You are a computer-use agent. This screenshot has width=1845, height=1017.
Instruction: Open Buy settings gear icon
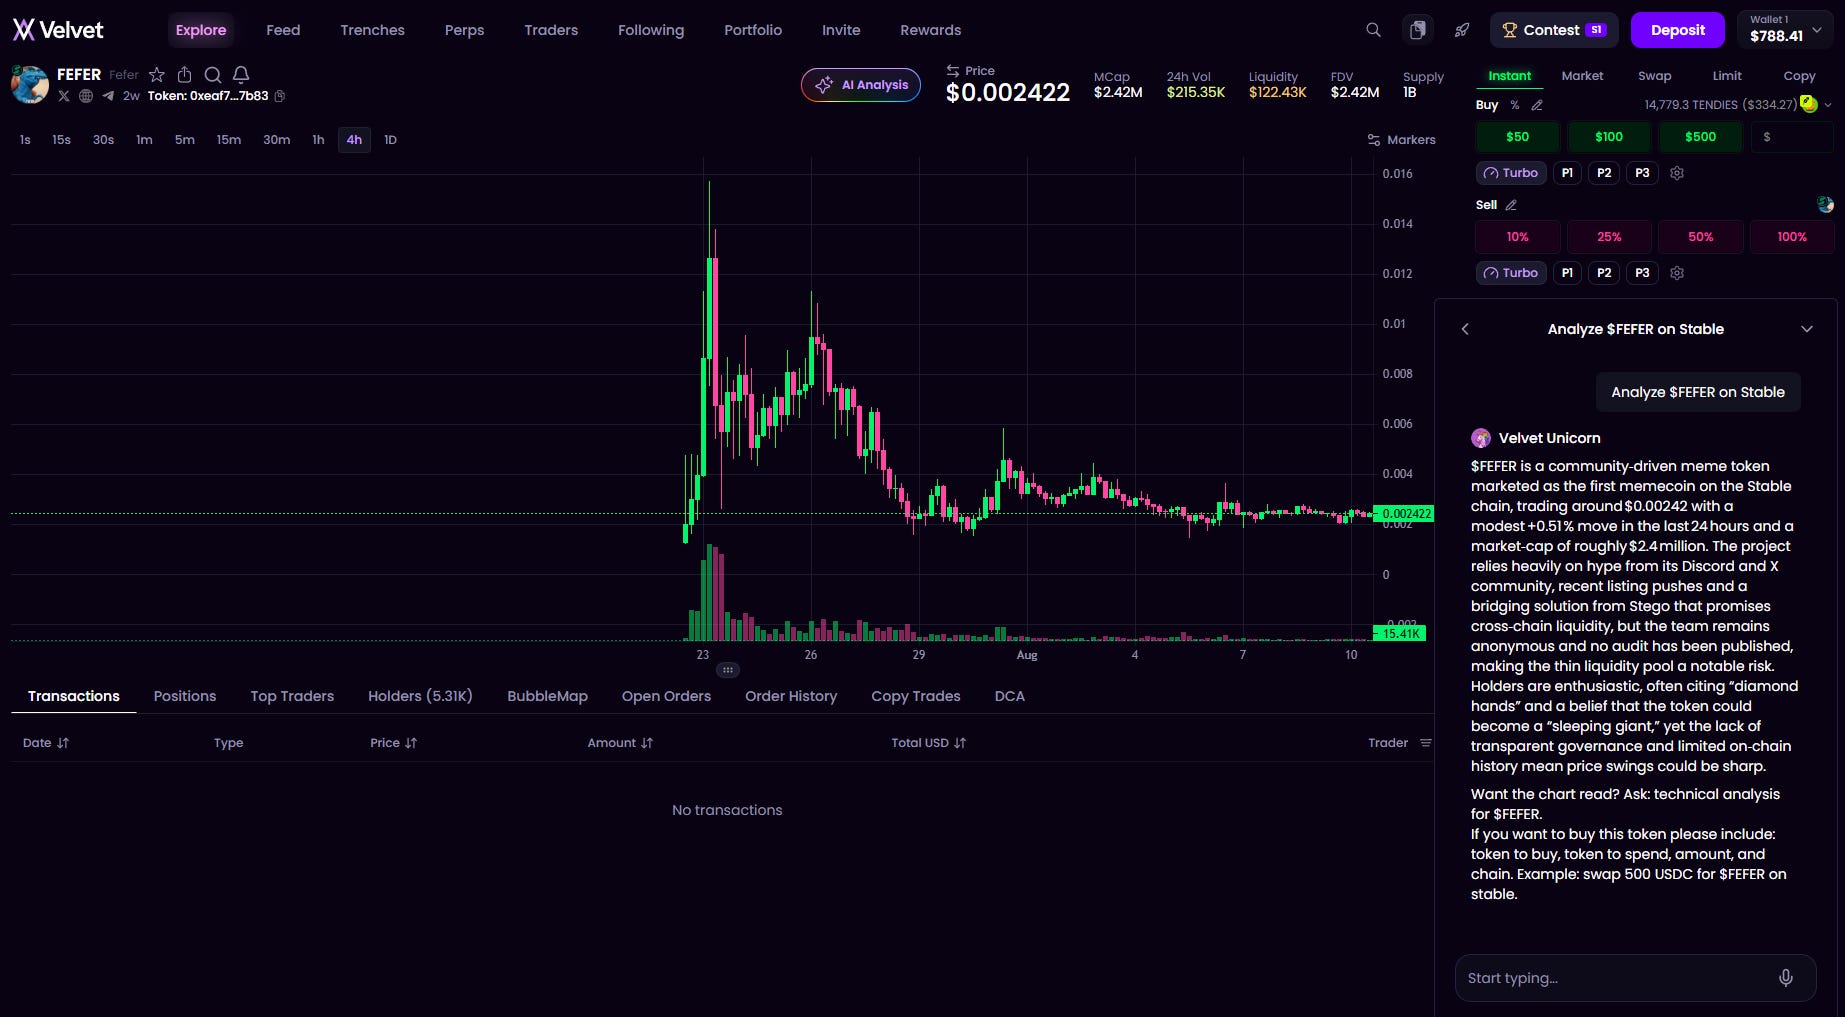(1677, 173)
